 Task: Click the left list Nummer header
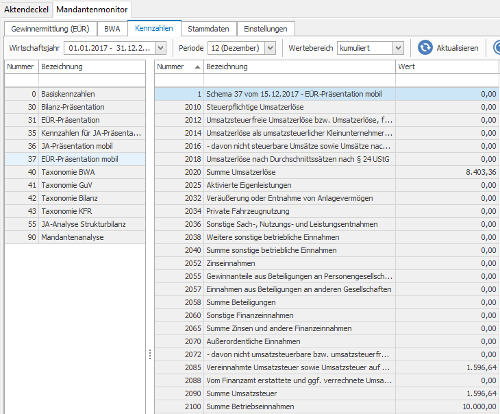click(21, 67)
